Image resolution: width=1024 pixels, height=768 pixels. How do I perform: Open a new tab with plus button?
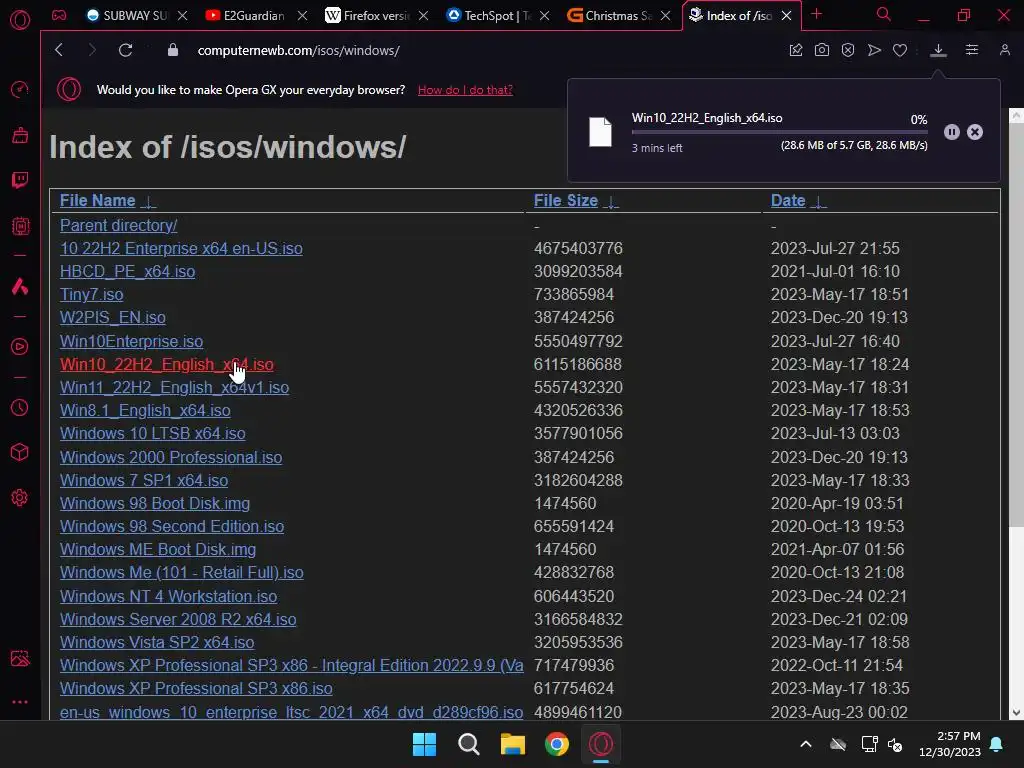(816, 14)
